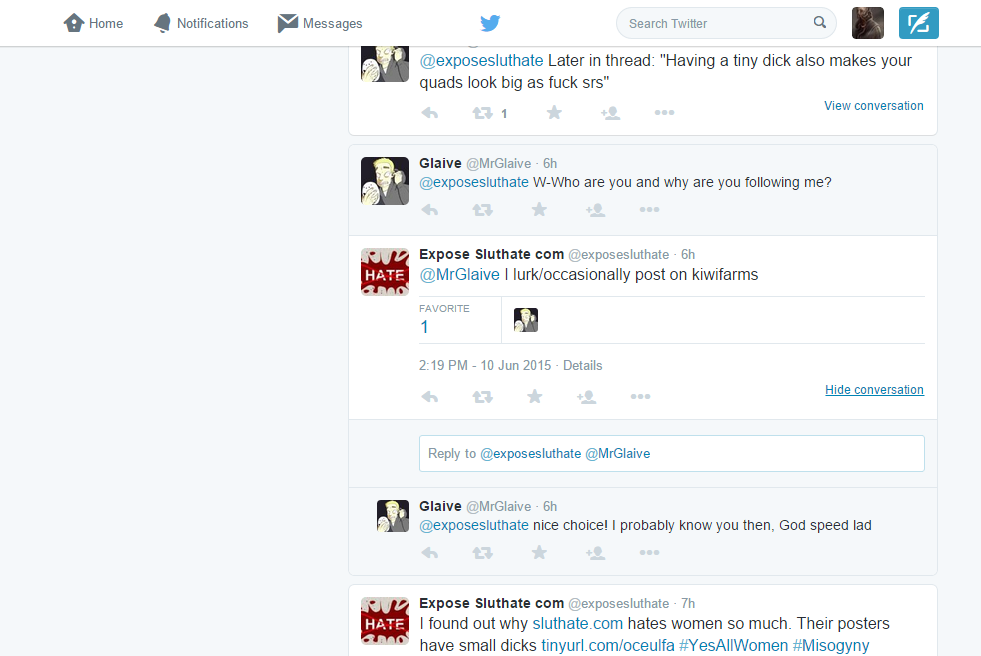Image resolution: width=981 pixels, height=656 pixels.
Task: Click 7h timestamp on Expose Sluthate tweet
Action: [x=688, y=603]
